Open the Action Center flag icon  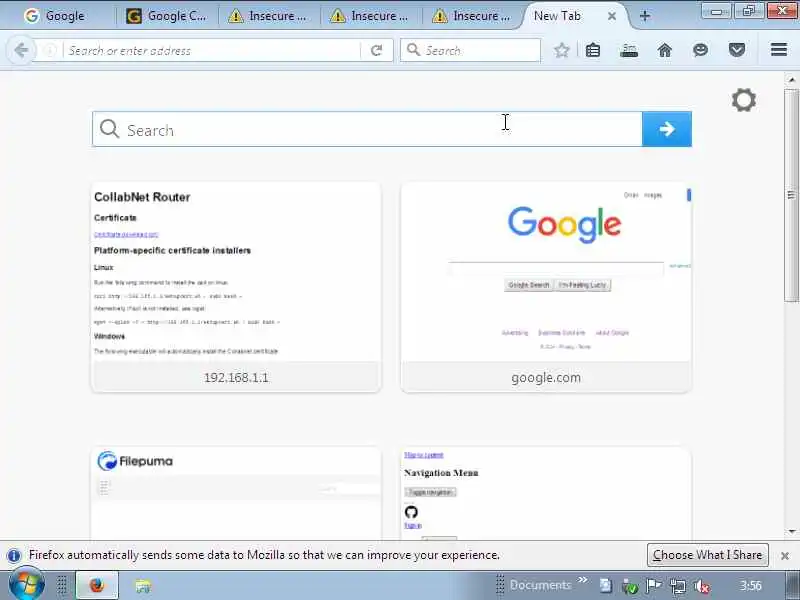point(654,586)
